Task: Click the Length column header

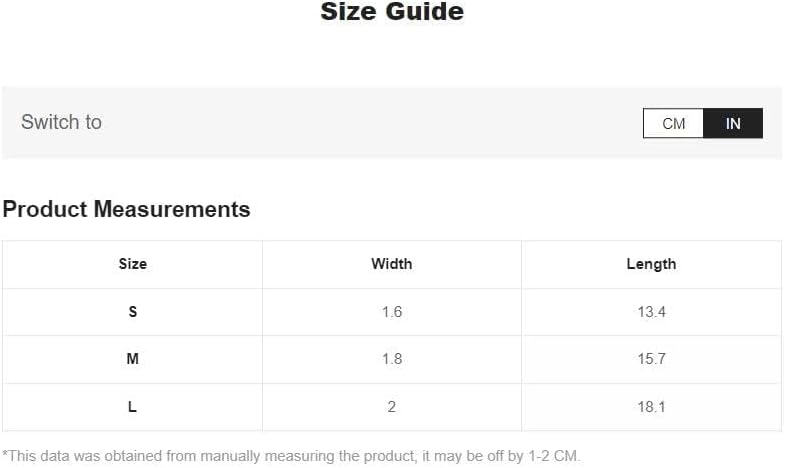Action: (651, 264)
